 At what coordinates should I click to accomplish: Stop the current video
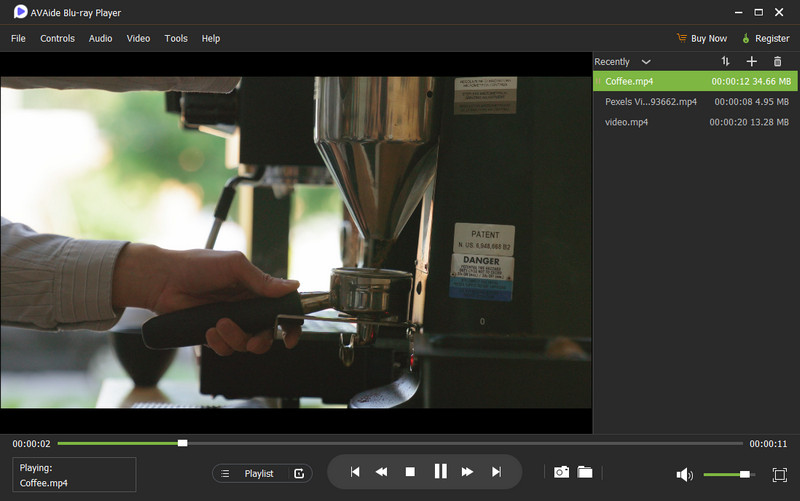410,472
